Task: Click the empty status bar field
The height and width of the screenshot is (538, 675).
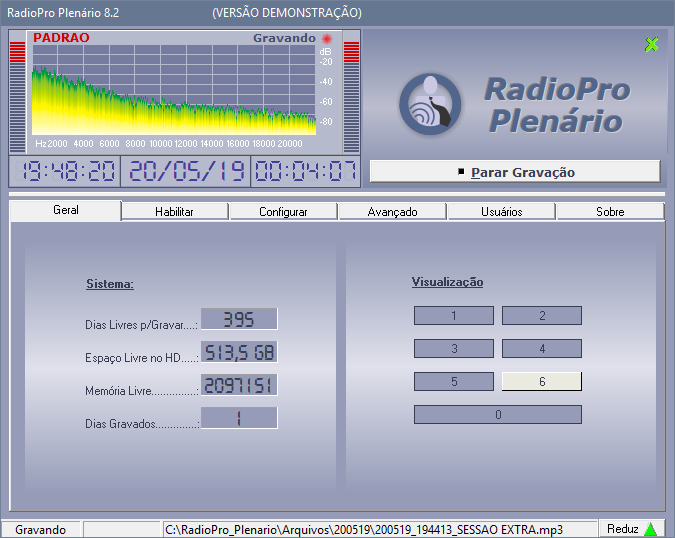Action: tap(122, 529)
